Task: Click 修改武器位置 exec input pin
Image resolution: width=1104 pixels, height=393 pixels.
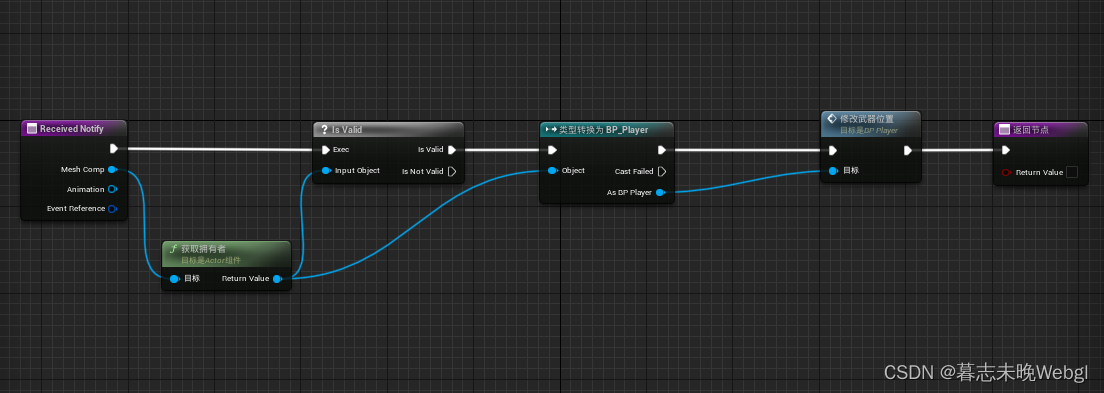Action: (x=833, y=150)
